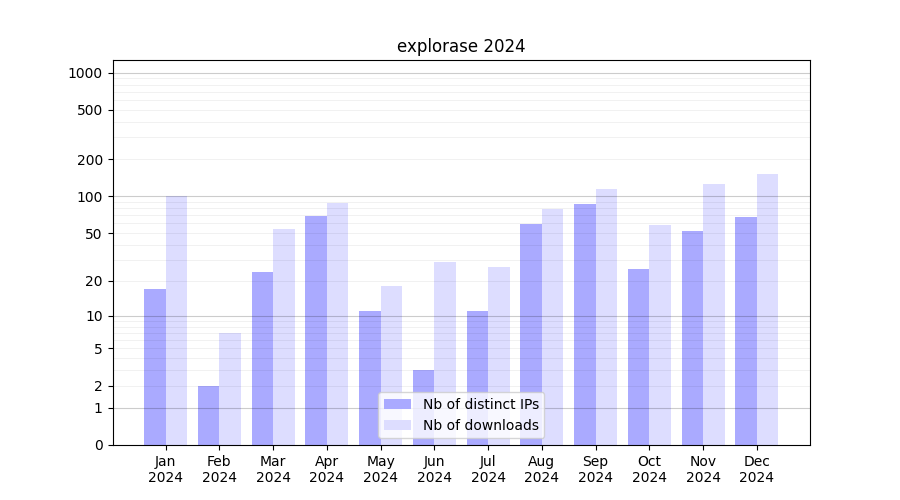
Task: Select the December downloads bar
Action: pyautogui.click(x=767, y=309)
